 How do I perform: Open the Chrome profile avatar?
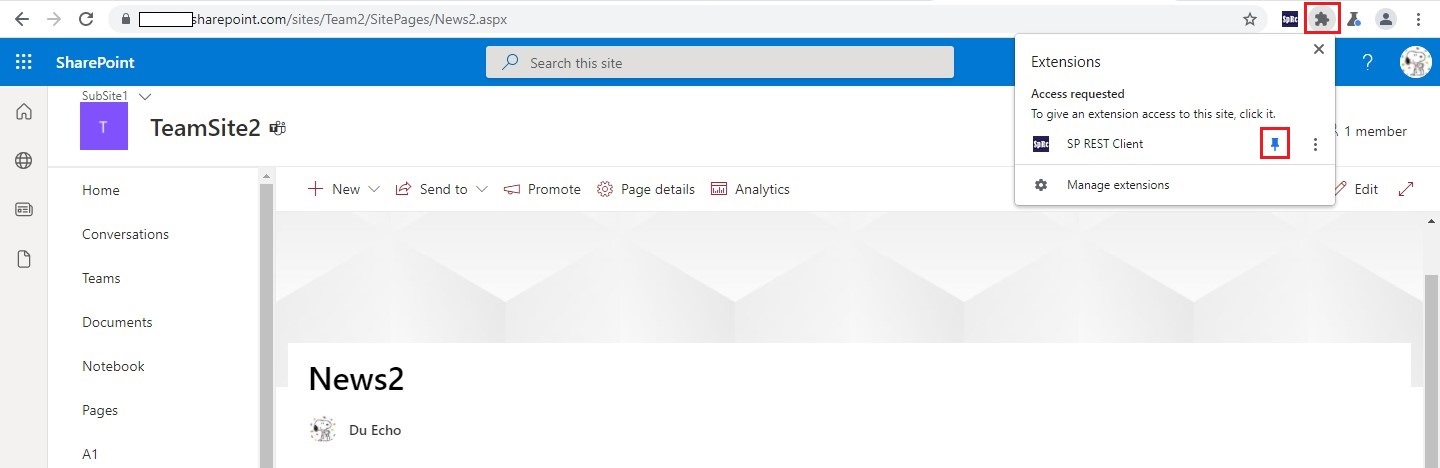pyautogui.click(x=1385, y=18)
